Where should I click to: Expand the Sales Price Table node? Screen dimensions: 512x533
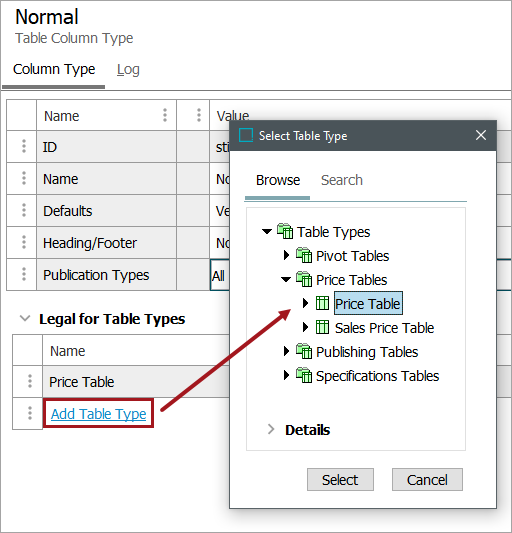pos(305,327)
